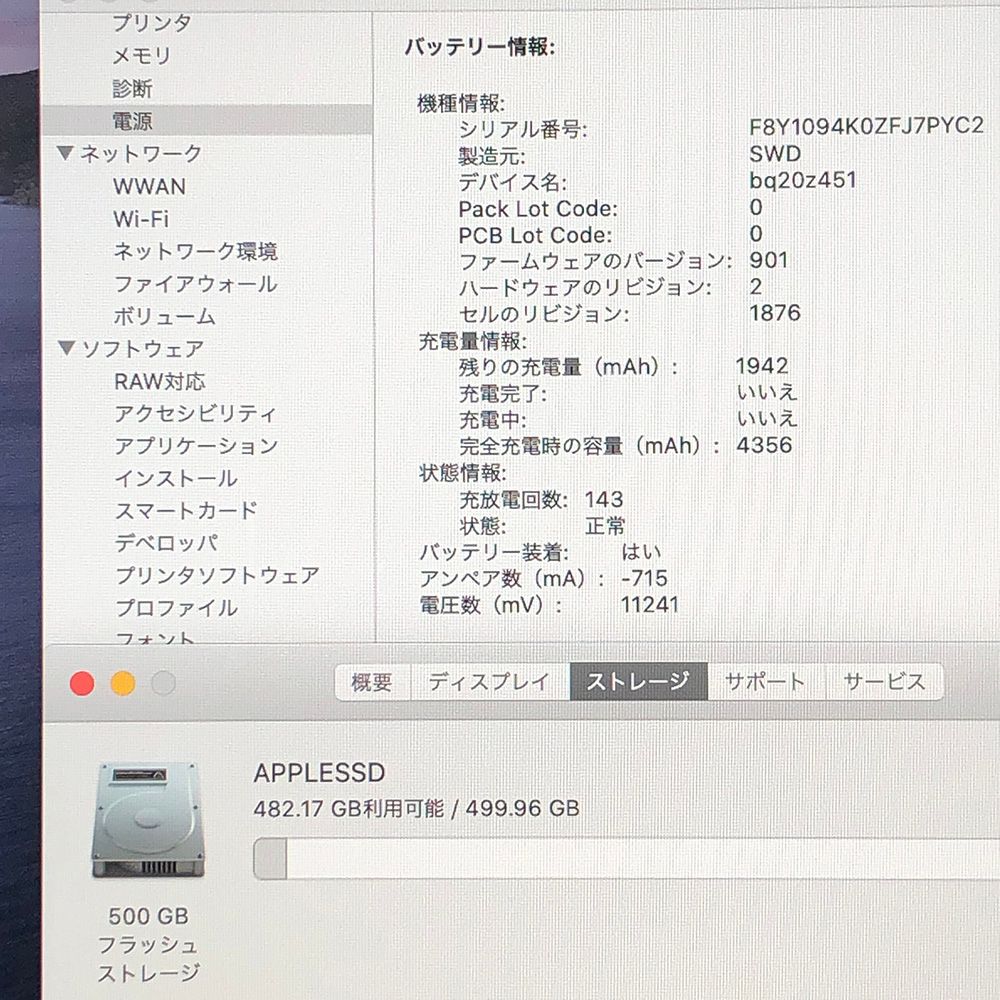Viewport: 1000px width, 1000px height.
Task: Click the full charge capacity value 4356
Action: pyautogui.click(x=764, y=445)
